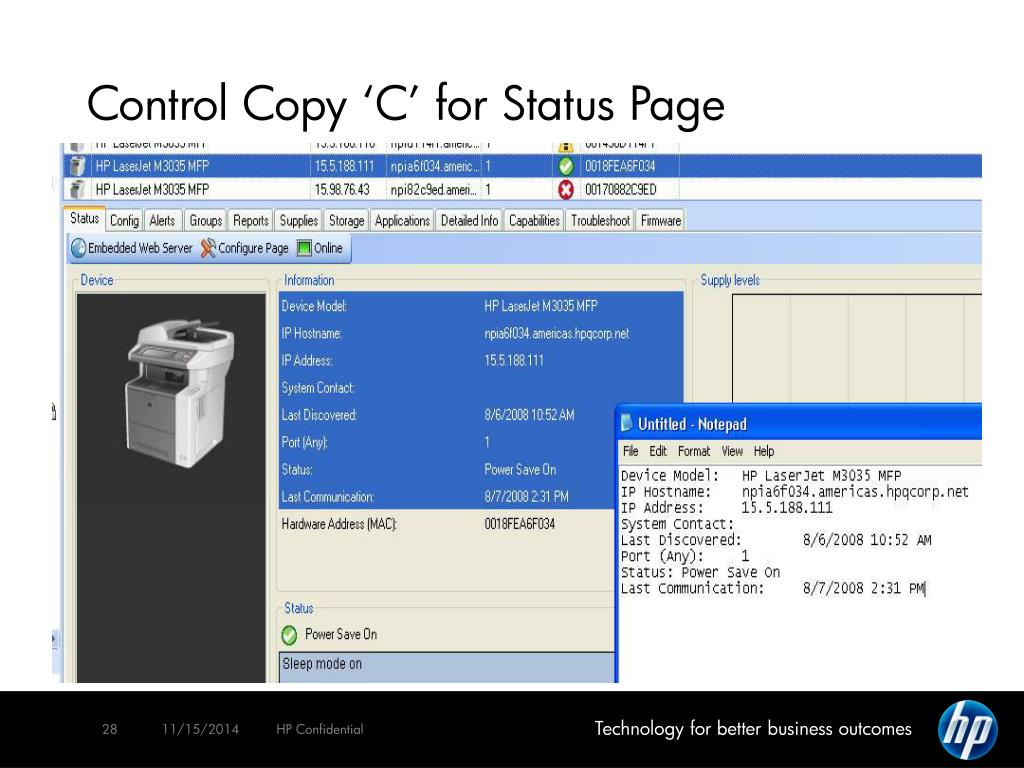
Task: Toggle the green Online status icon
Action: (304, 248)
